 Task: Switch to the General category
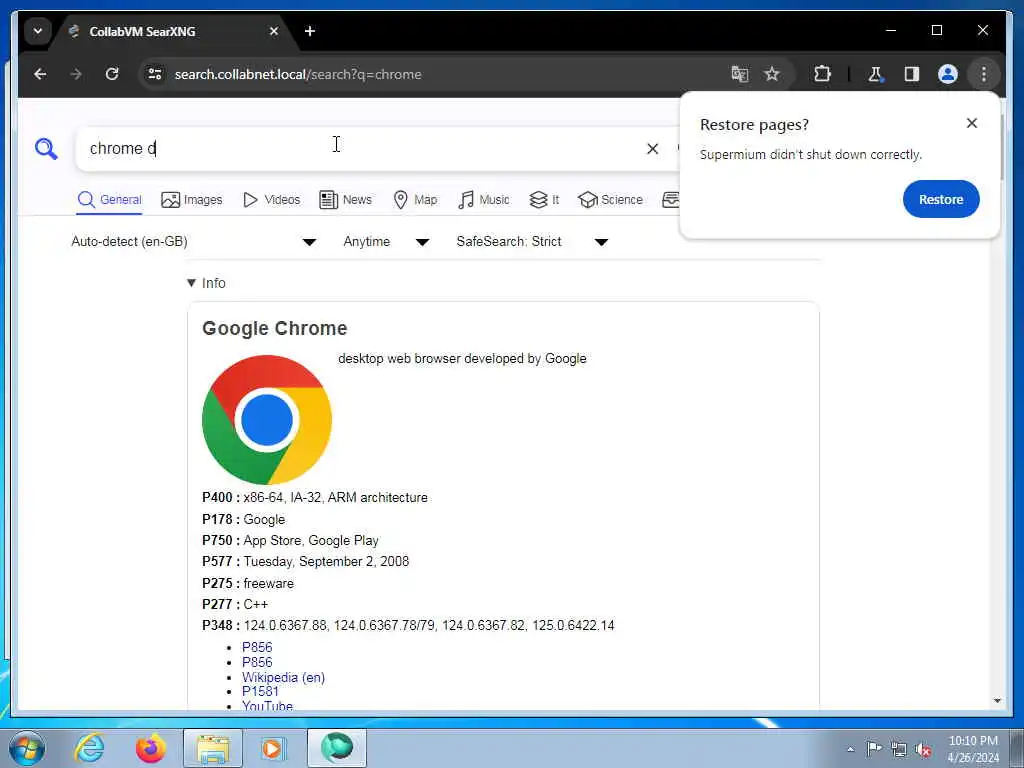coord(110,200)
